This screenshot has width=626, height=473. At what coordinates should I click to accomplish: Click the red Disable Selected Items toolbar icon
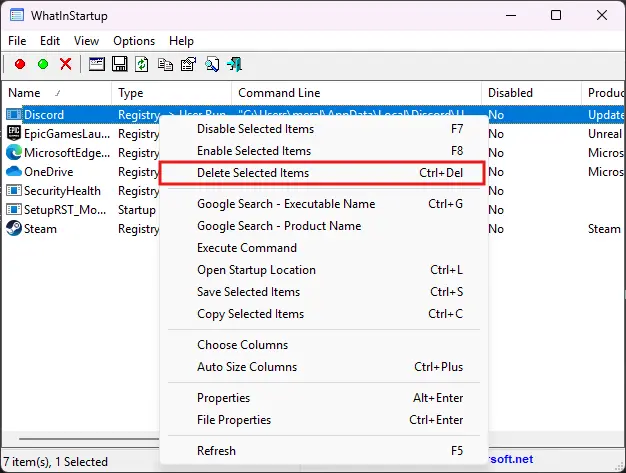click(20, 64)
